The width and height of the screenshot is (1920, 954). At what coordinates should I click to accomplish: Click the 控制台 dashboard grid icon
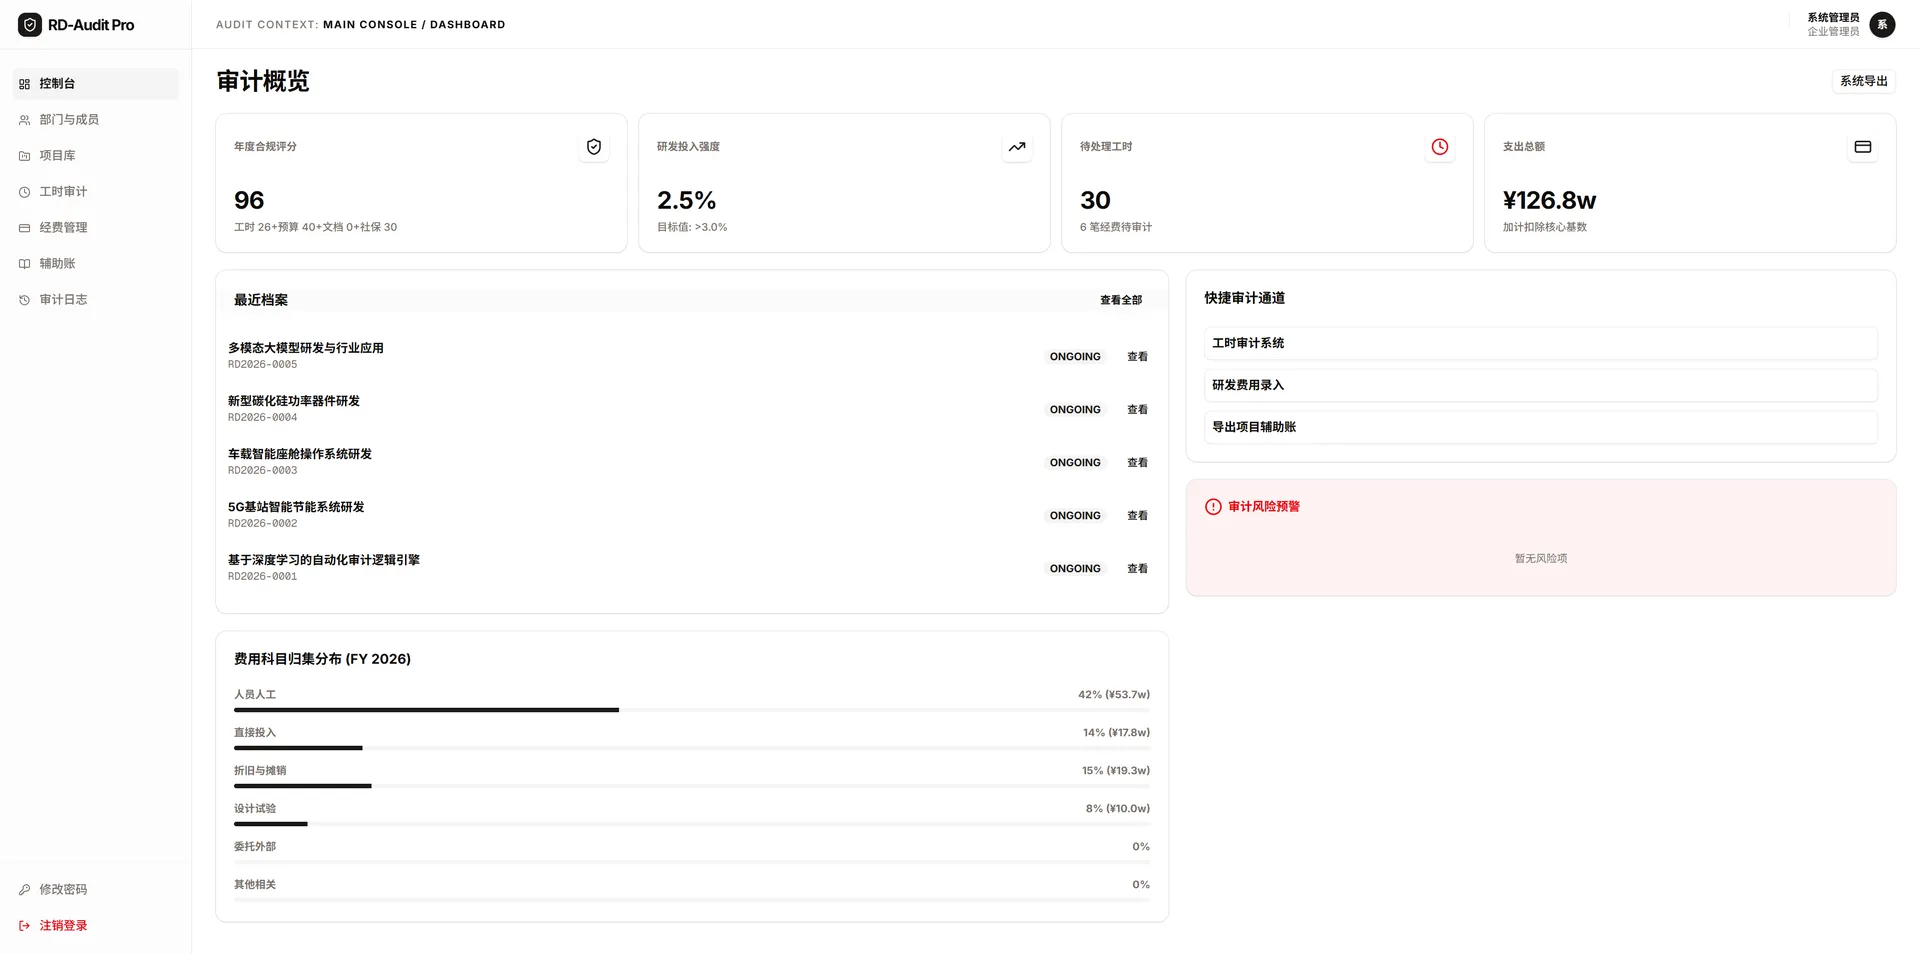click(x=24, y=84)
